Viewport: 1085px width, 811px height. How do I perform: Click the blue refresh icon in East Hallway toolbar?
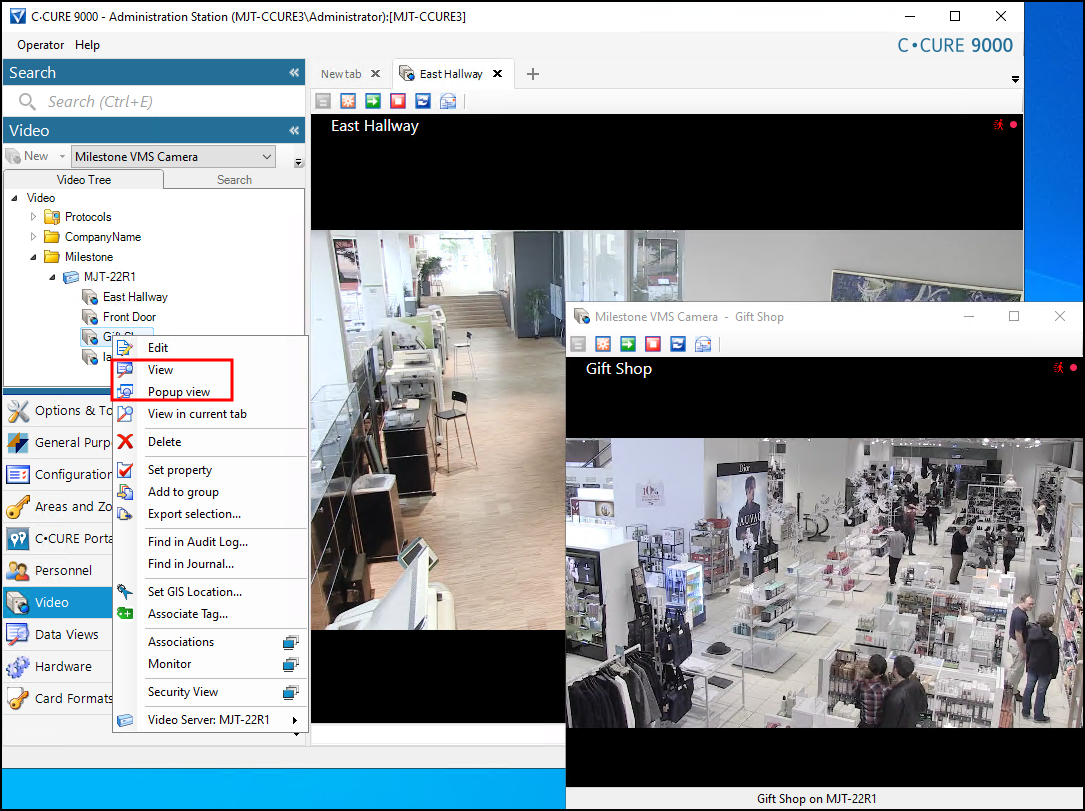tap(423, 101)
